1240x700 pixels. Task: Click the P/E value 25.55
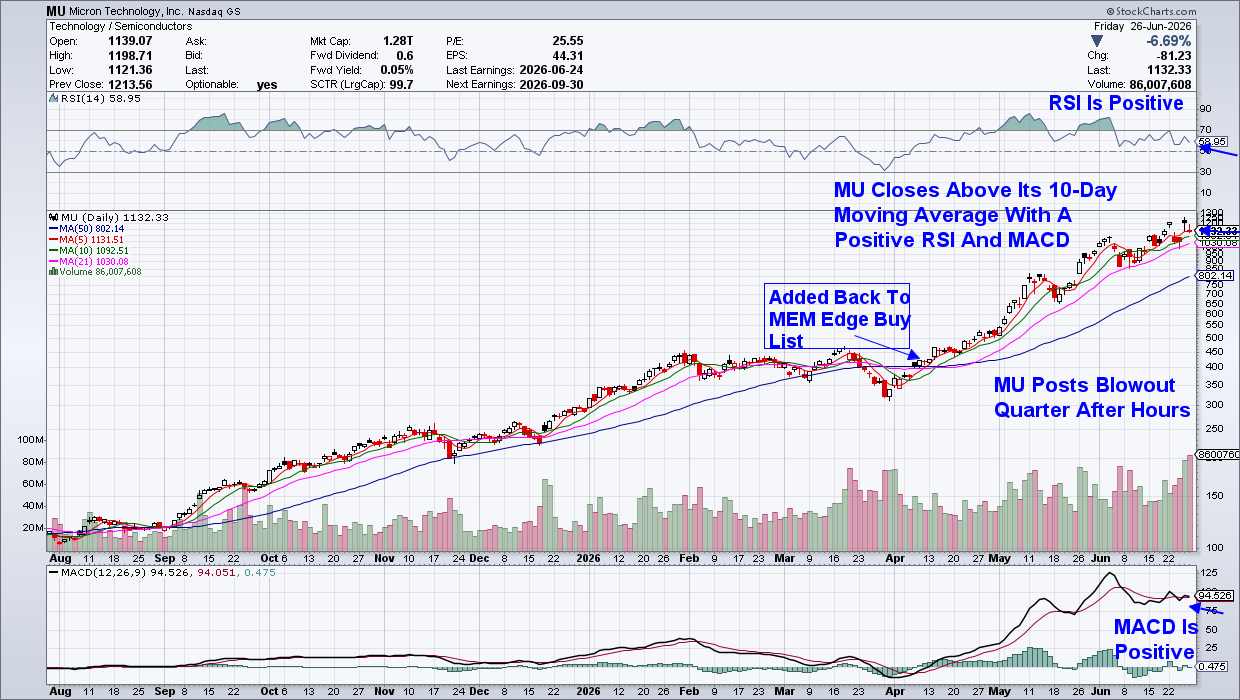click(567, 41)
